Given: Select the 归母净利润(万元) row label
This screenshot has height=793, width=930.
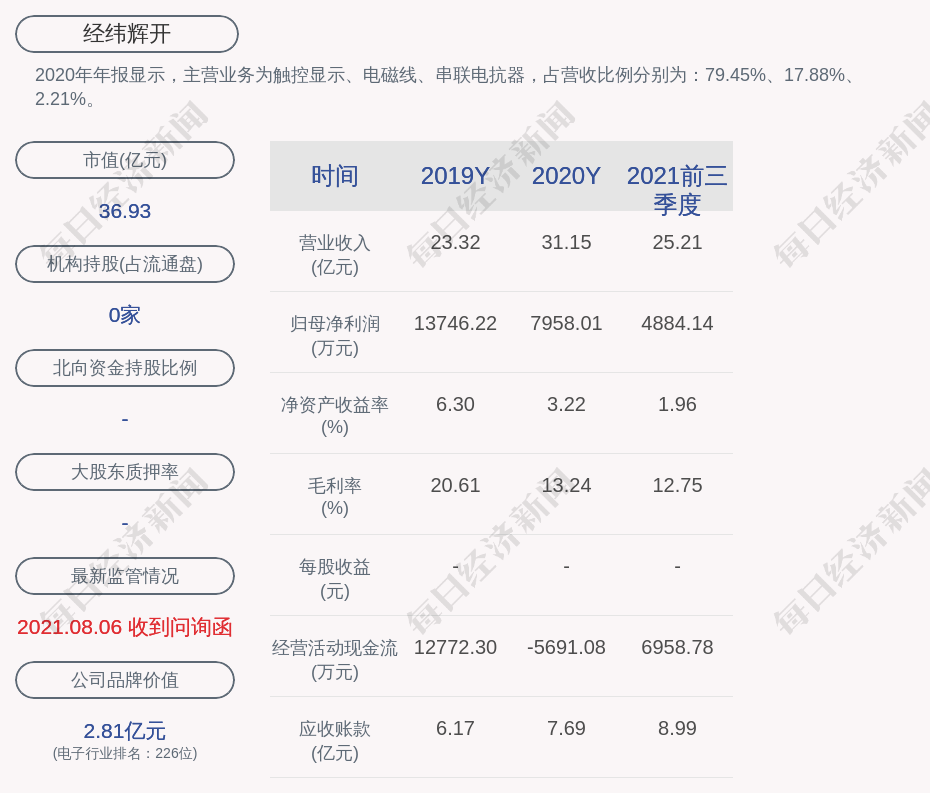Looking at the screenshot, I should click(334, 336).
